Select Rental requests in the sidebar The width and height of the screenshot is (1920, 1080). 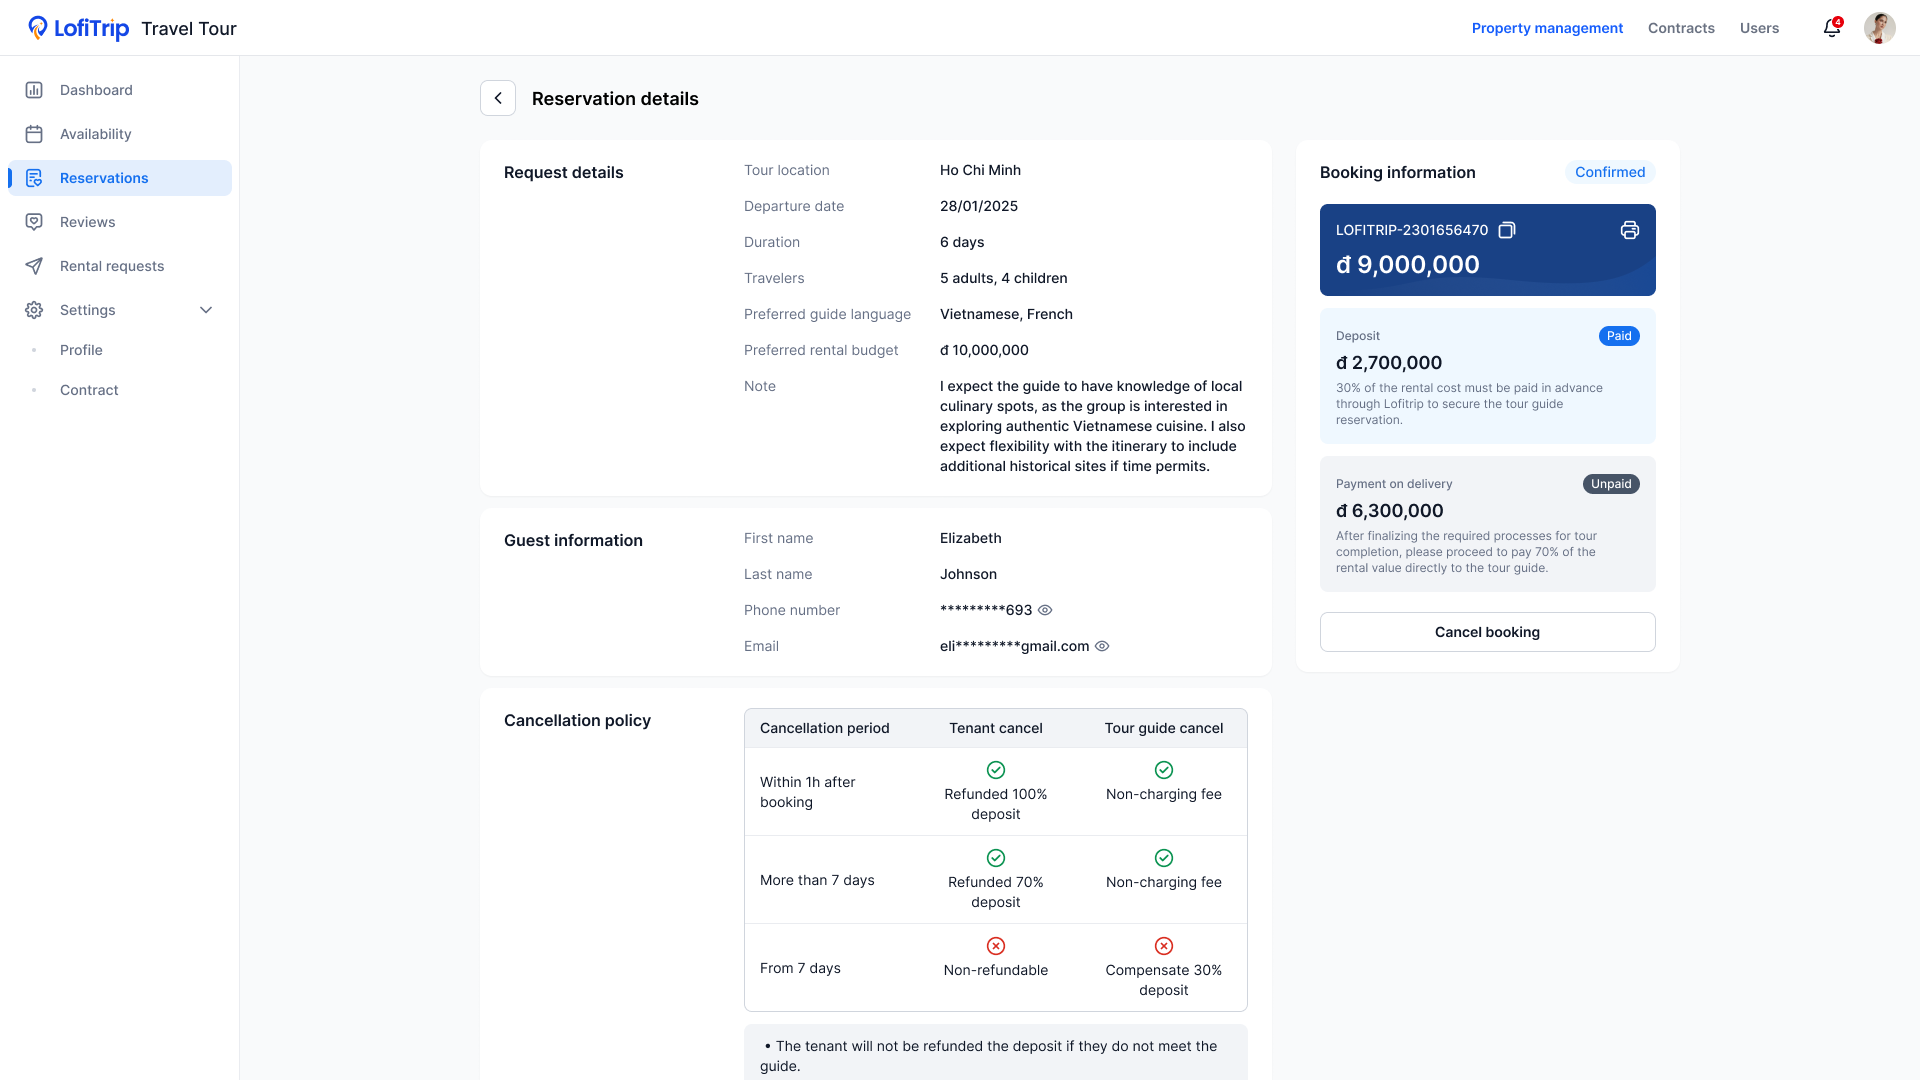120,266
